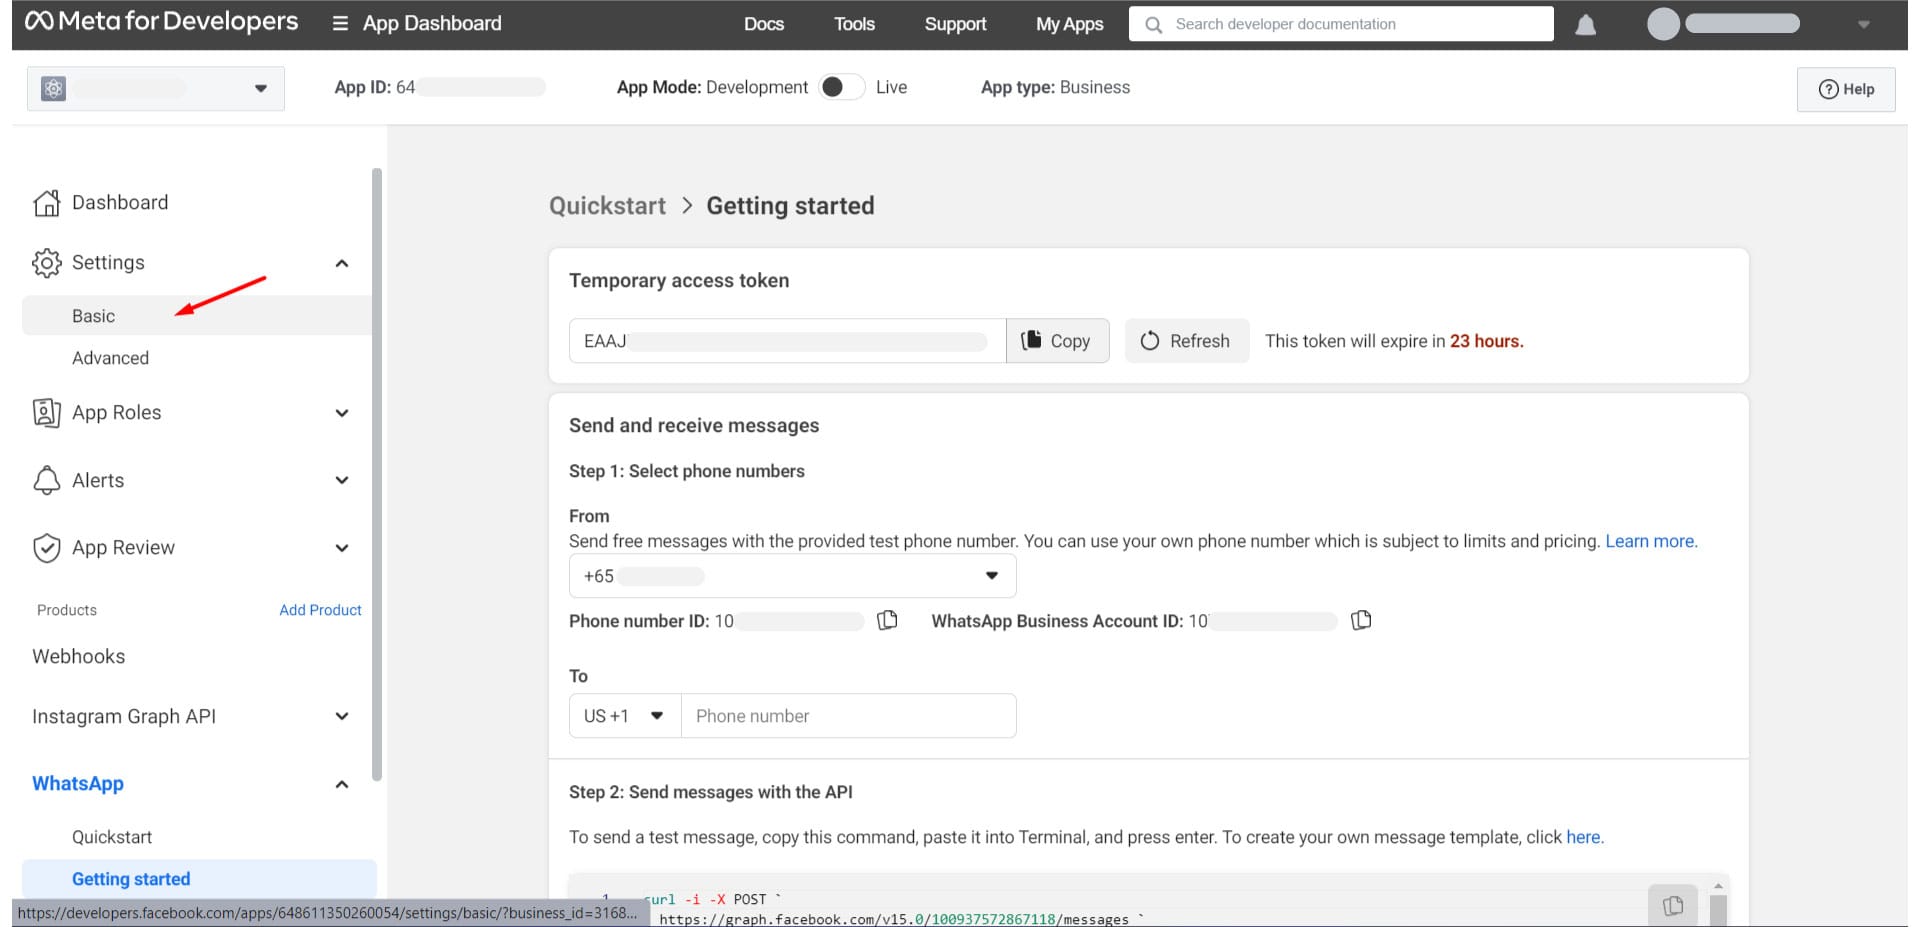1920x927 pixels.
Task: Collapse the Settings section
Action: [342, 263]
